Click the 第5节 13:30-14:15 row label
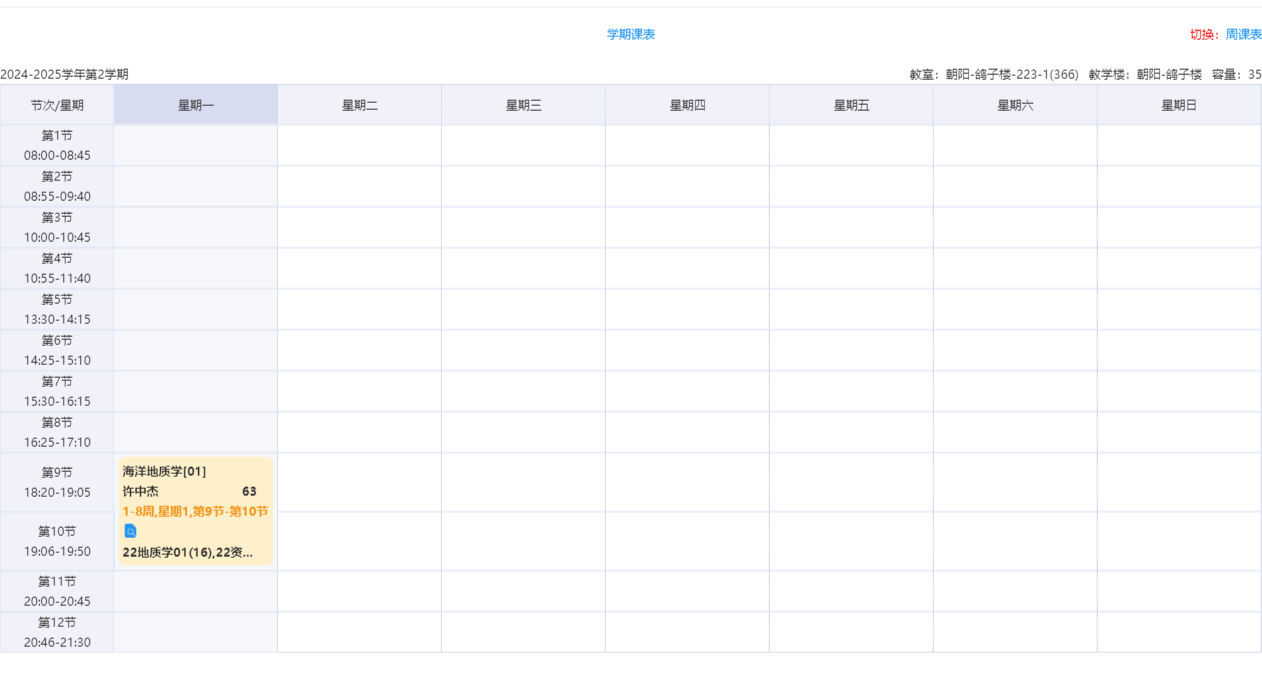The height and width of the screenshot is (686, 1262). 57,309
